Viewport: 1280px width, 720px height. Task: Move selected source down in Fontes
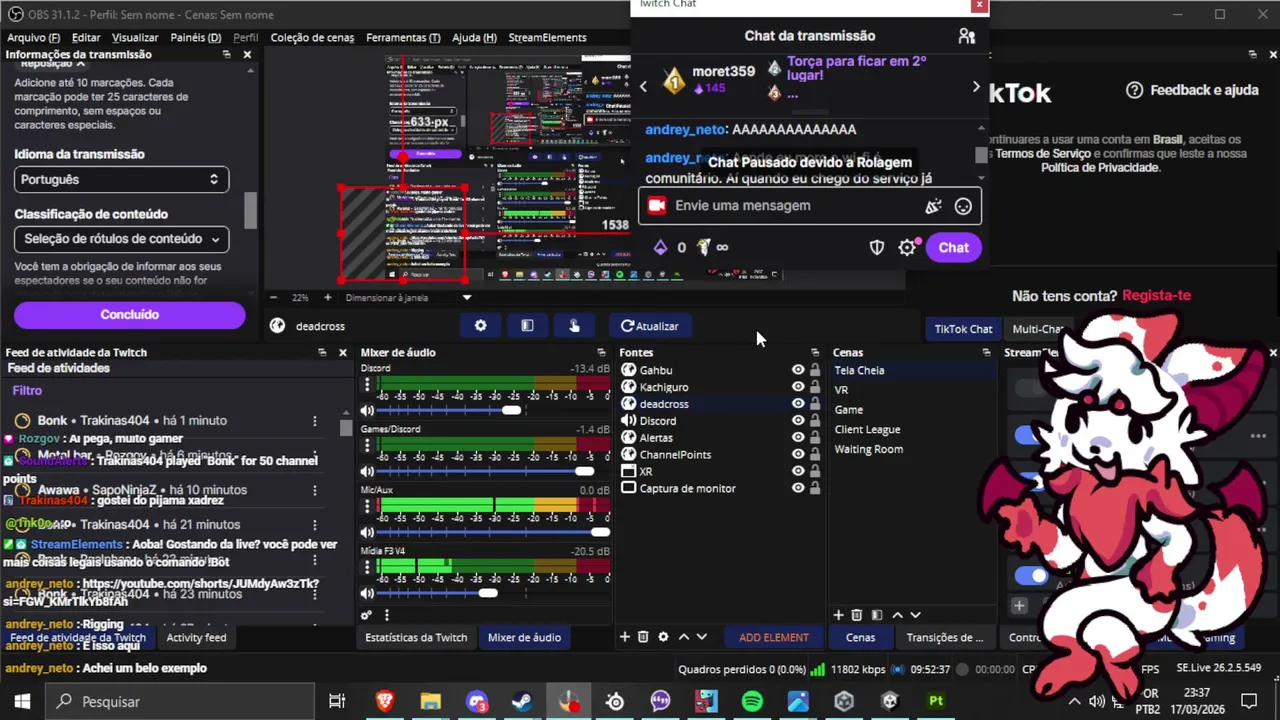click(x=702, y=637)
